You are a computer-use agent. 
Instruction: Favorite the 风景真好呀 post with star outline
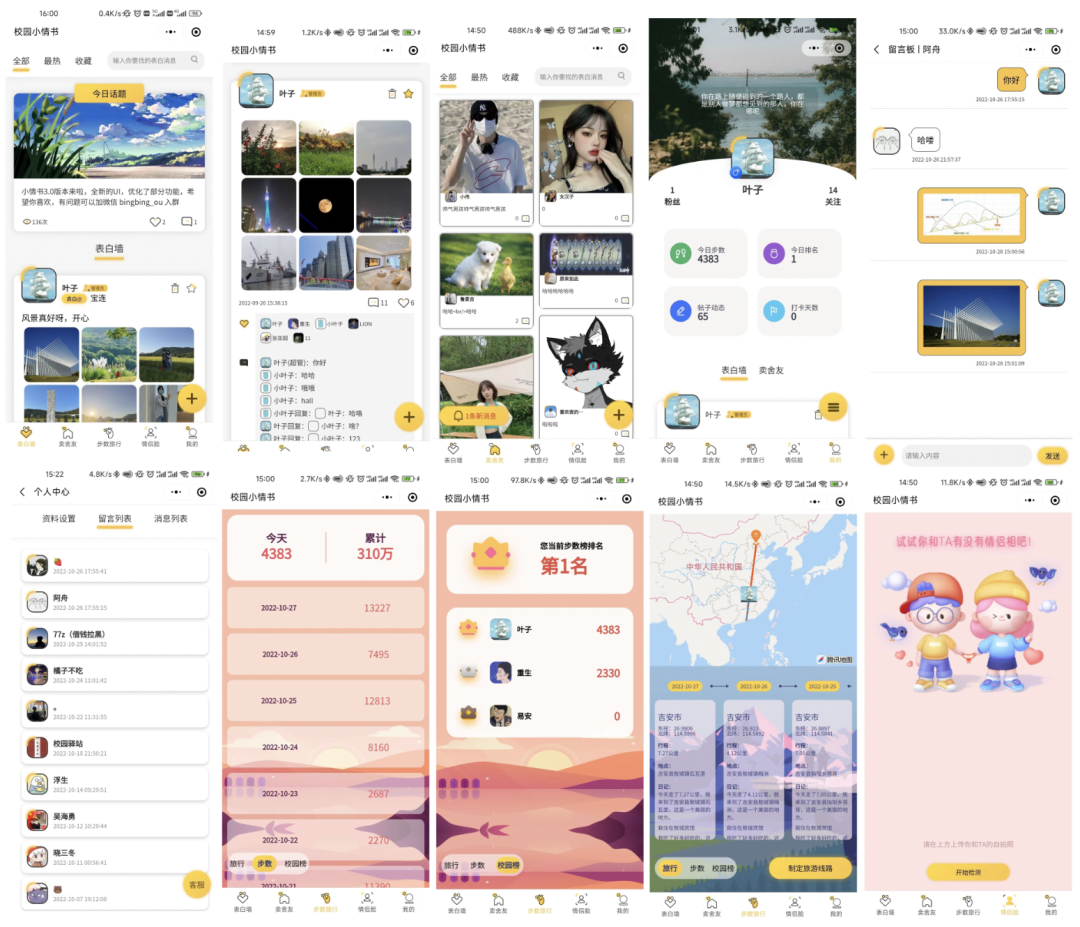click(x=191, y=289)
